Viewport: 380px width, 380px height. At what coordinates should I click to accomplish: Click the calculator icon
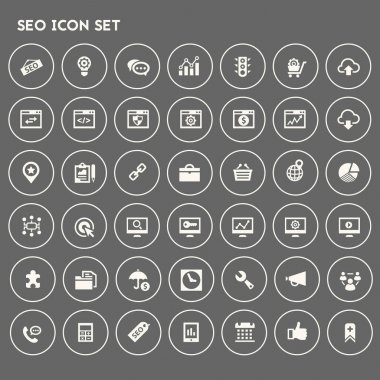(x=86, y=332)
